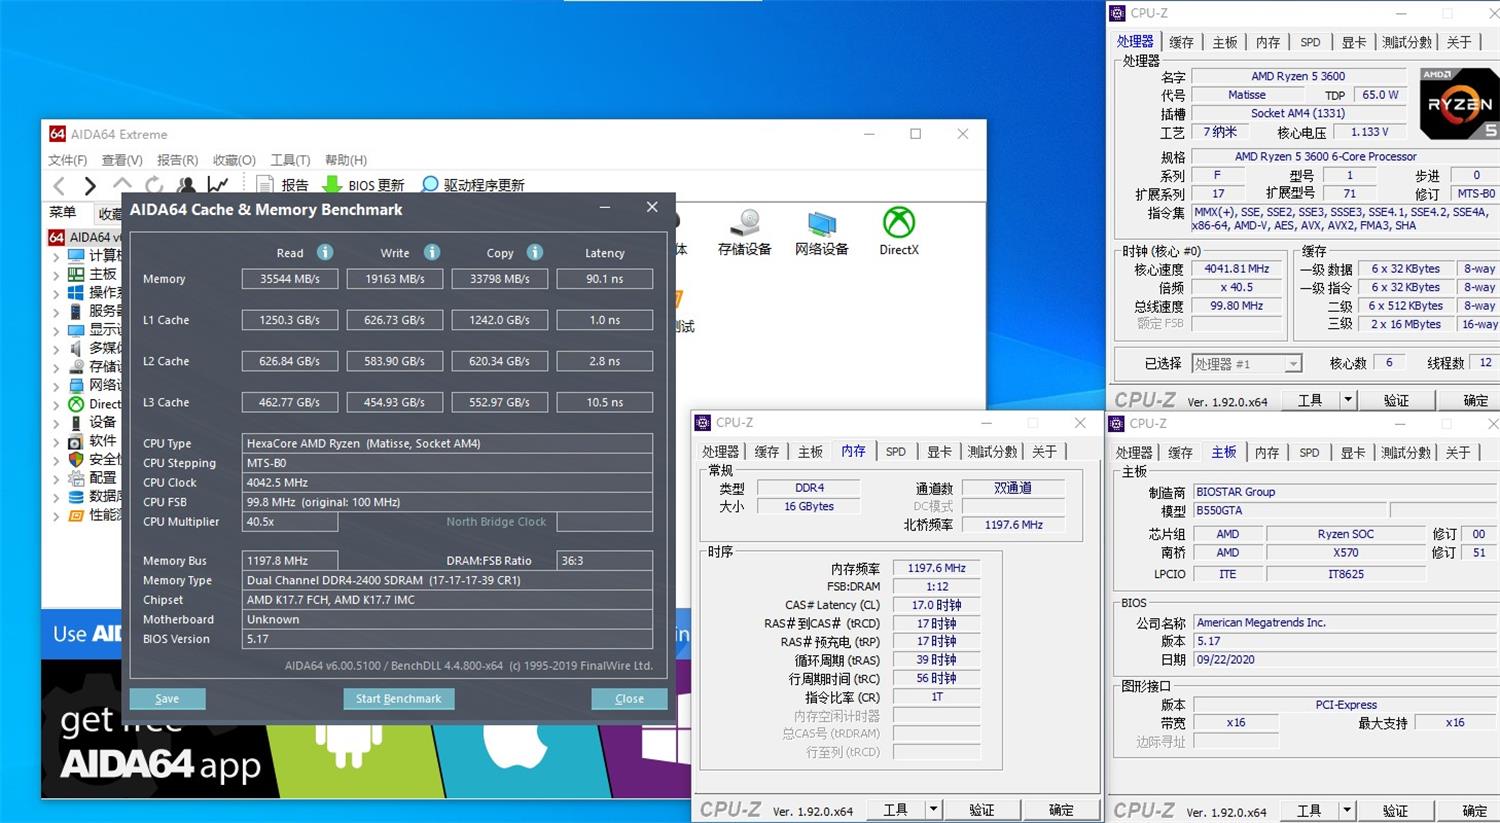Click the Write info icon in benchmark
This screenshot has height=823, width=1500.
(432, 252)
